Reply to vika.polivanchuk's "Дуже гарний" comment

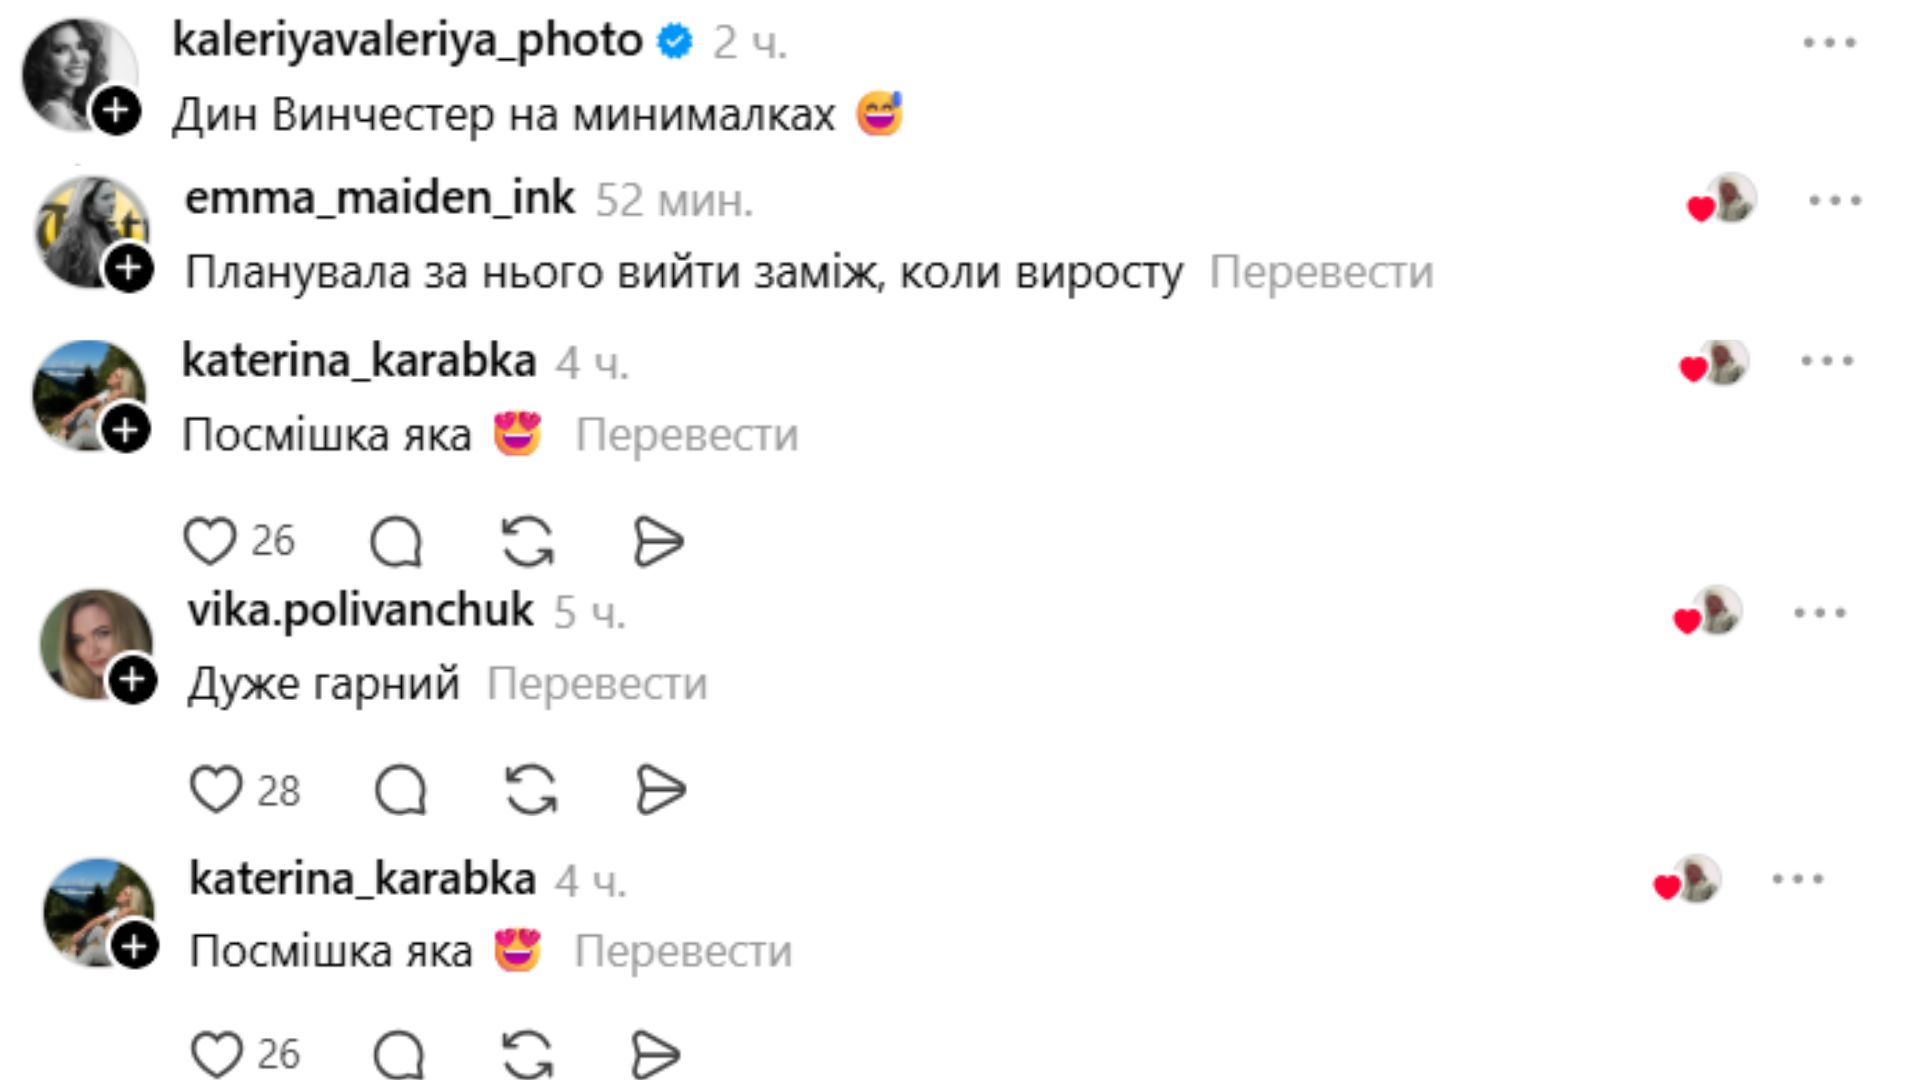click(401, 790)
